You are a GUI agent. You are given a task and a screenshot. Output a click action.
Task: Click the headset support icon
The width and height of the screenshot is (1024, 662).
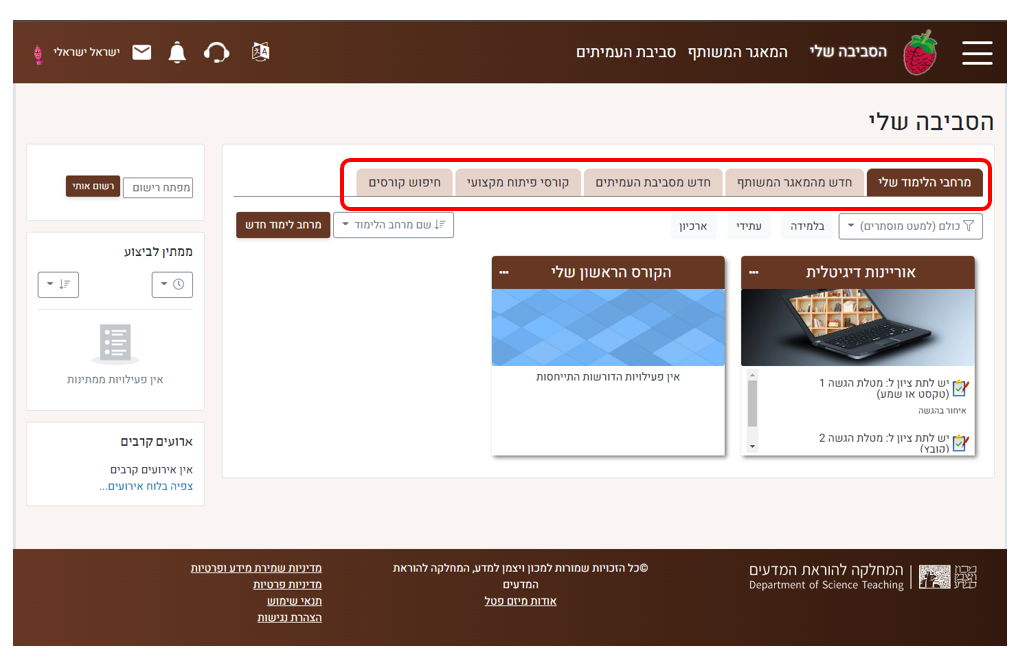pos(217,52)
